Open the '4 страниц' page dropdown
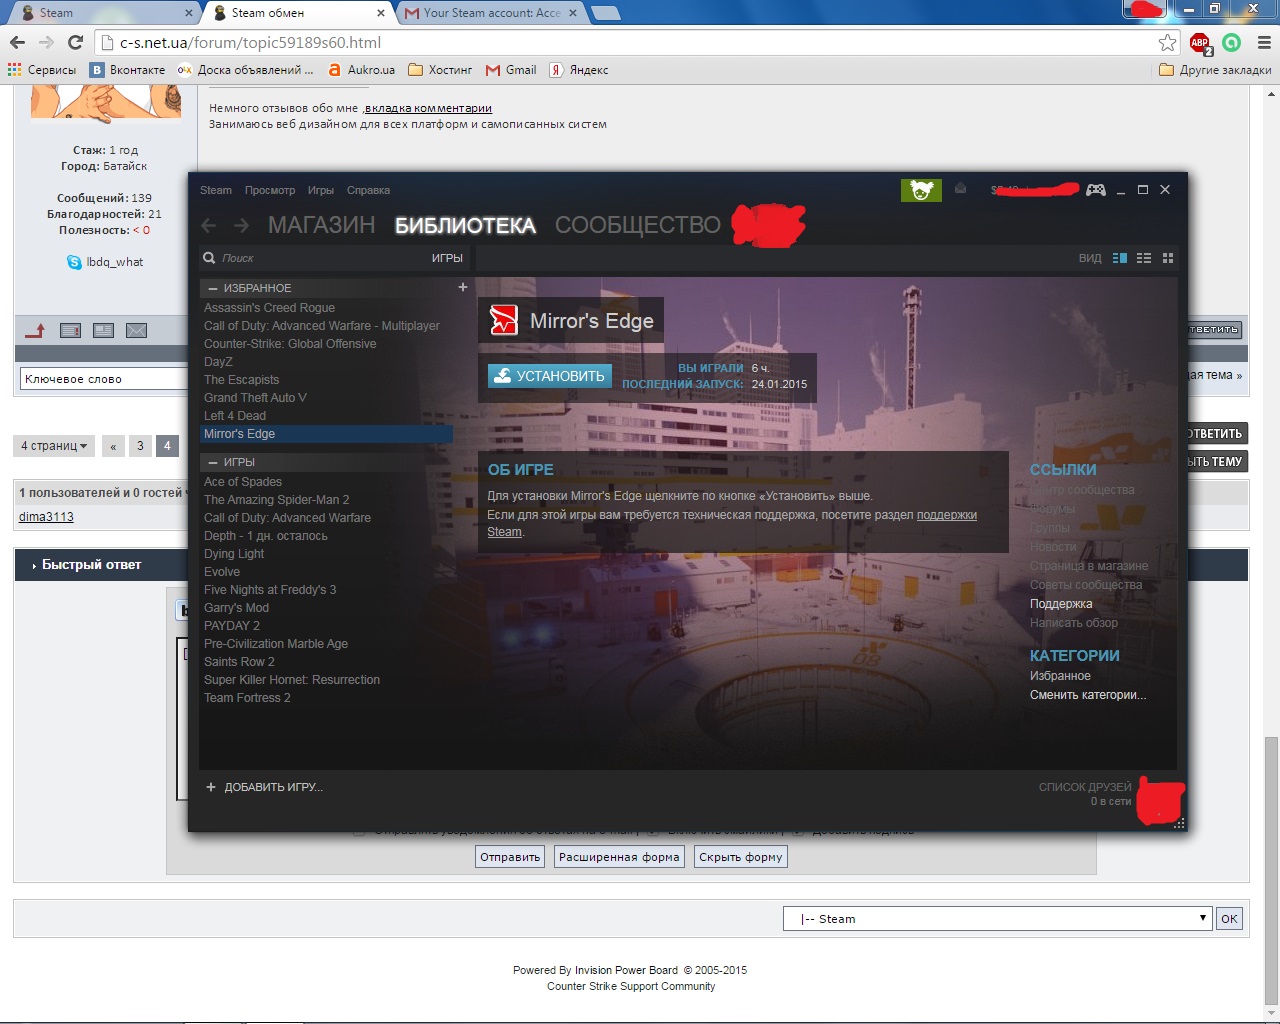 (x=54, y=446)
